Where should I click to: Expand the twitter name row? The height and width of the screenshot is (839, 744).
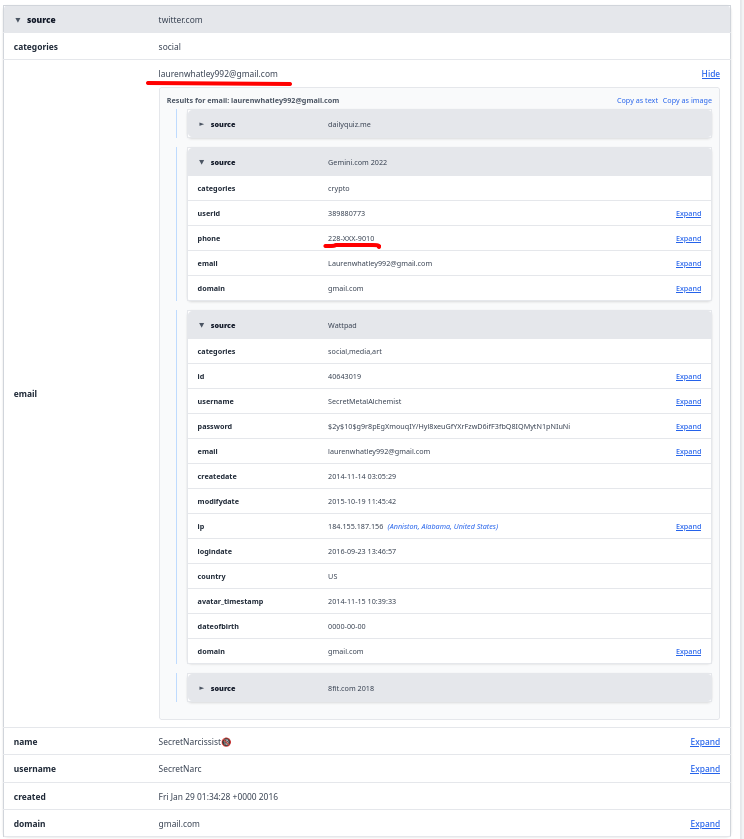(x=704, y=742)
